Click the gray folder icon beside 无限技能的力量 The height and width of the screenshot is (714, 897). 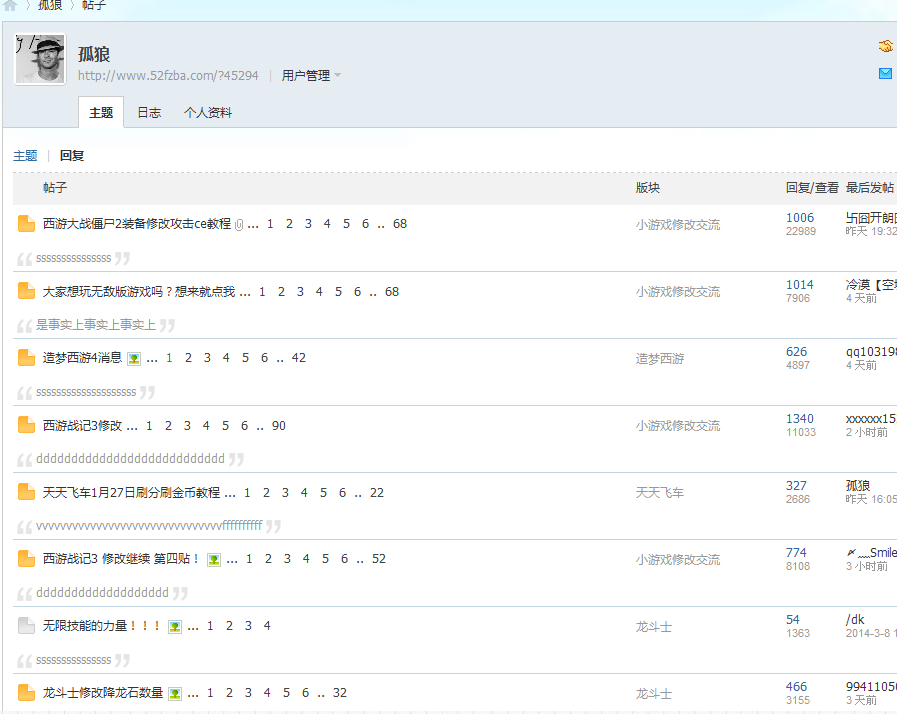pos(26,626)
